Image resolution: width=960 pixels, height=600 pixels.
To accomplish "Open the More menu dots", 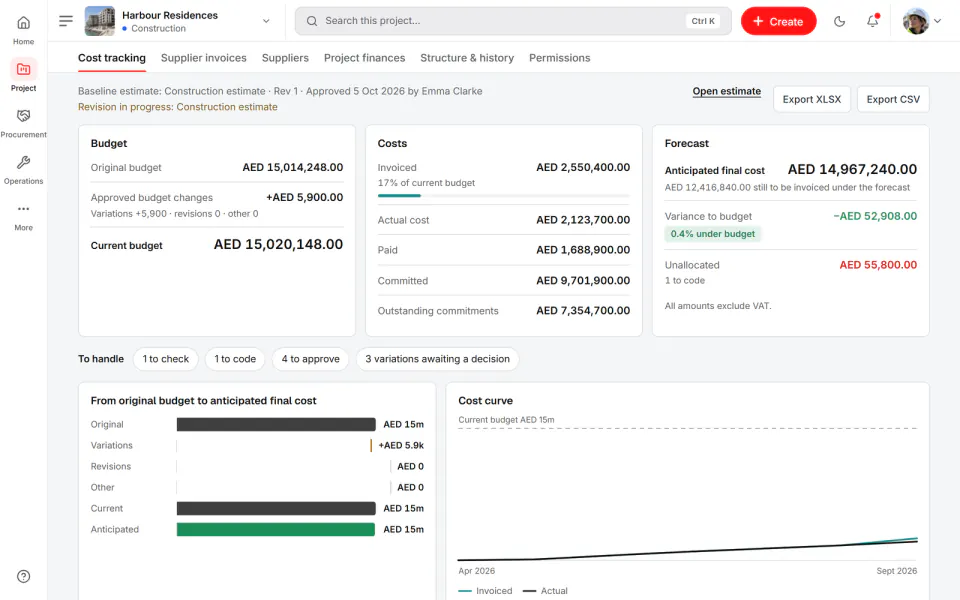I will (23, 209).
